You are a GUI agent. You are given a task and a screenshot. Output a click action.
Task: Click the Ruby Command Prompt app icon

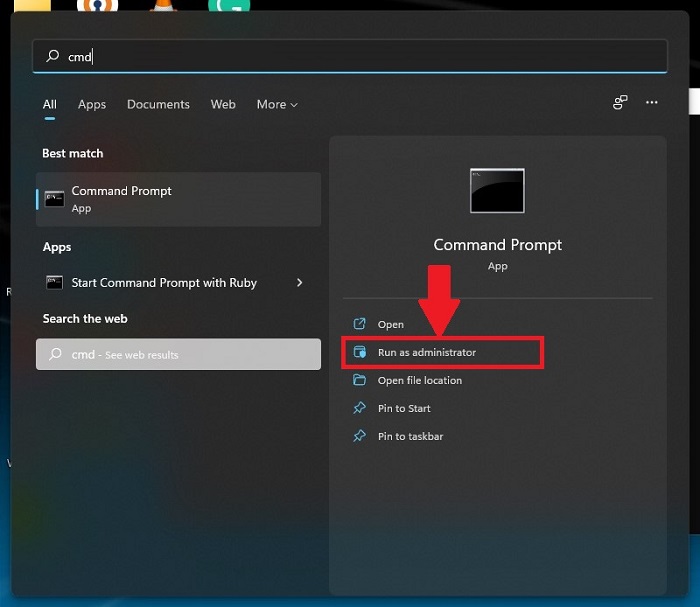[54, 283]
